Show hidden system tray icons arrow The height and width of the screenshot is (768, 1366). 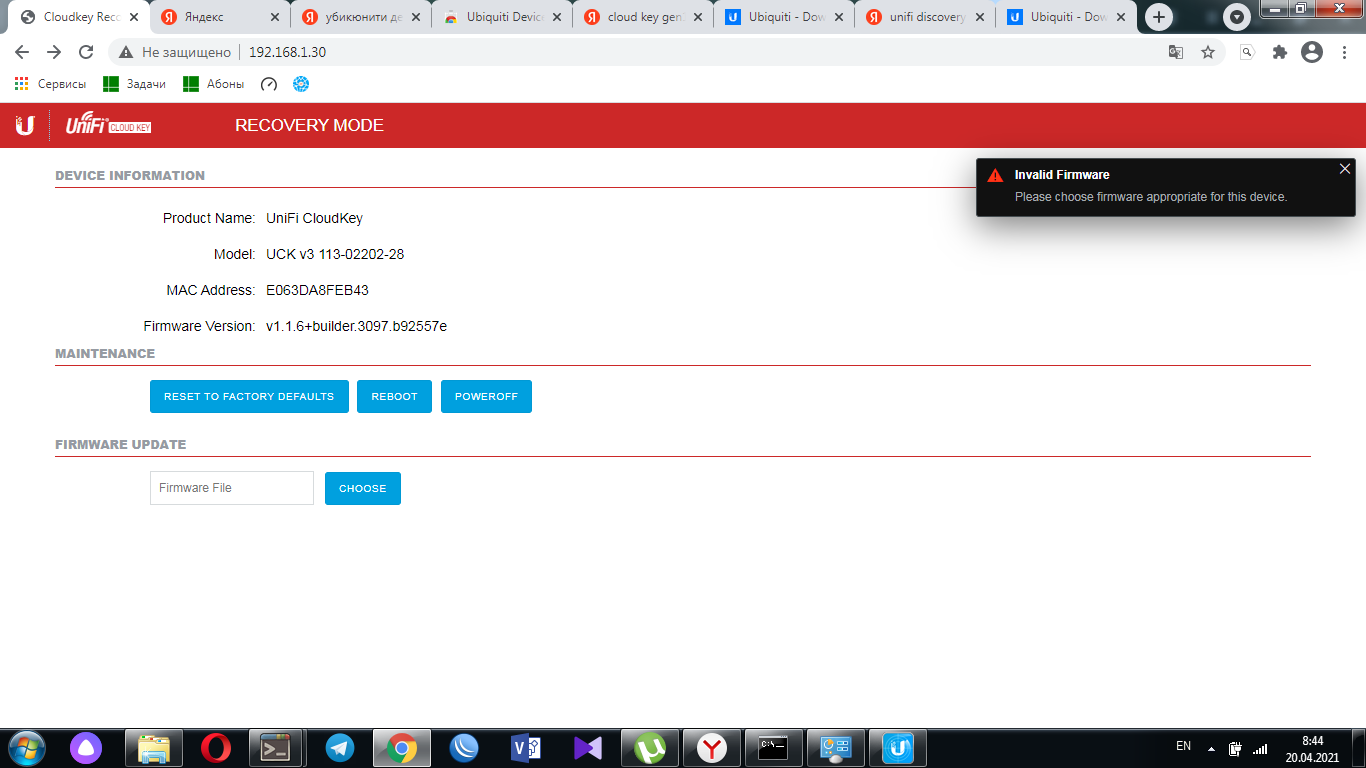tap(1212, 748)
